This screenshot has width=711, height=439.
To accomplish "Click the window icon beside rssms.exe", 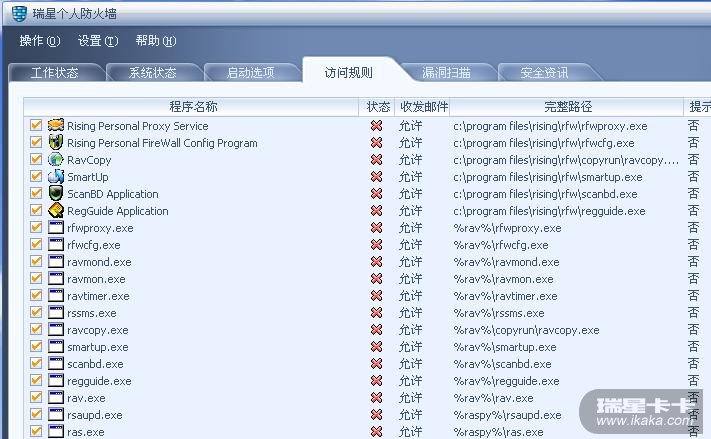I will click(x=56, y=312).
